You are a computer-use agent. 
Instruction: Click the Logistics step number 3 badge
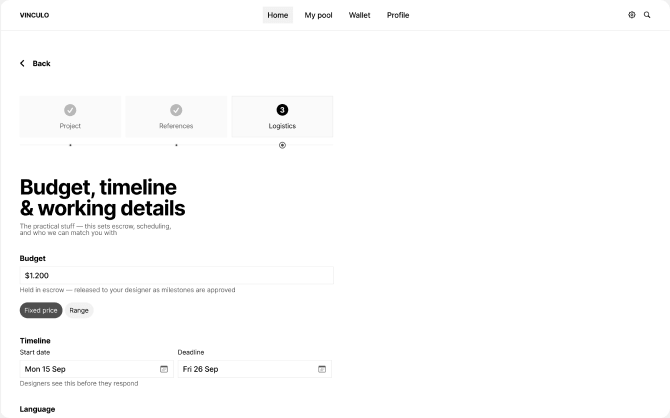click(282, 110)
